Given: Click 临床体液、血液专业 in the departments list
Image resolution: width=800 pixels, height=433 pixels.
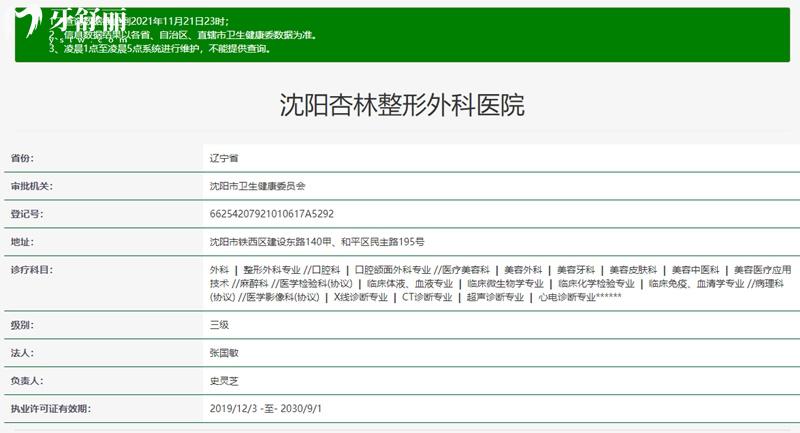Looking at the screenshot, I should 410,284.
